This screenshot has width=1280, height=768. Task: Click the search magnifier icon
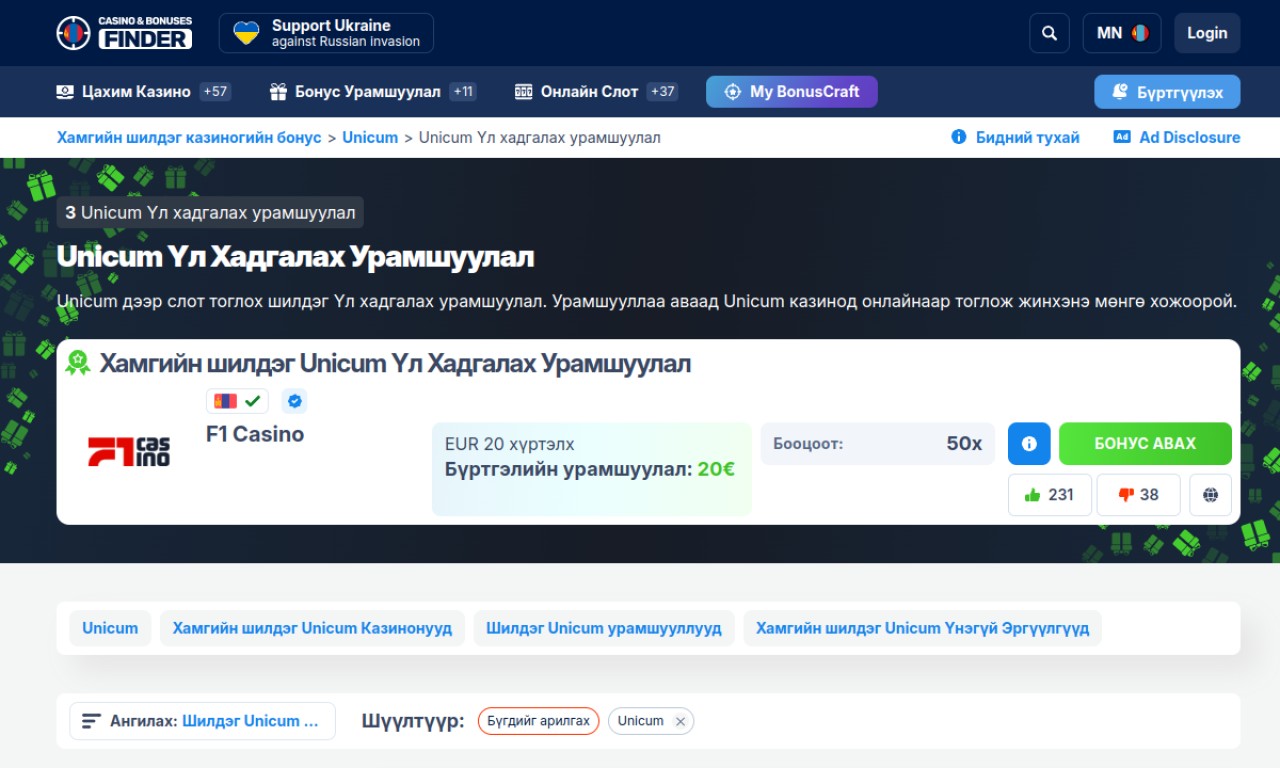coord(1049,33)
